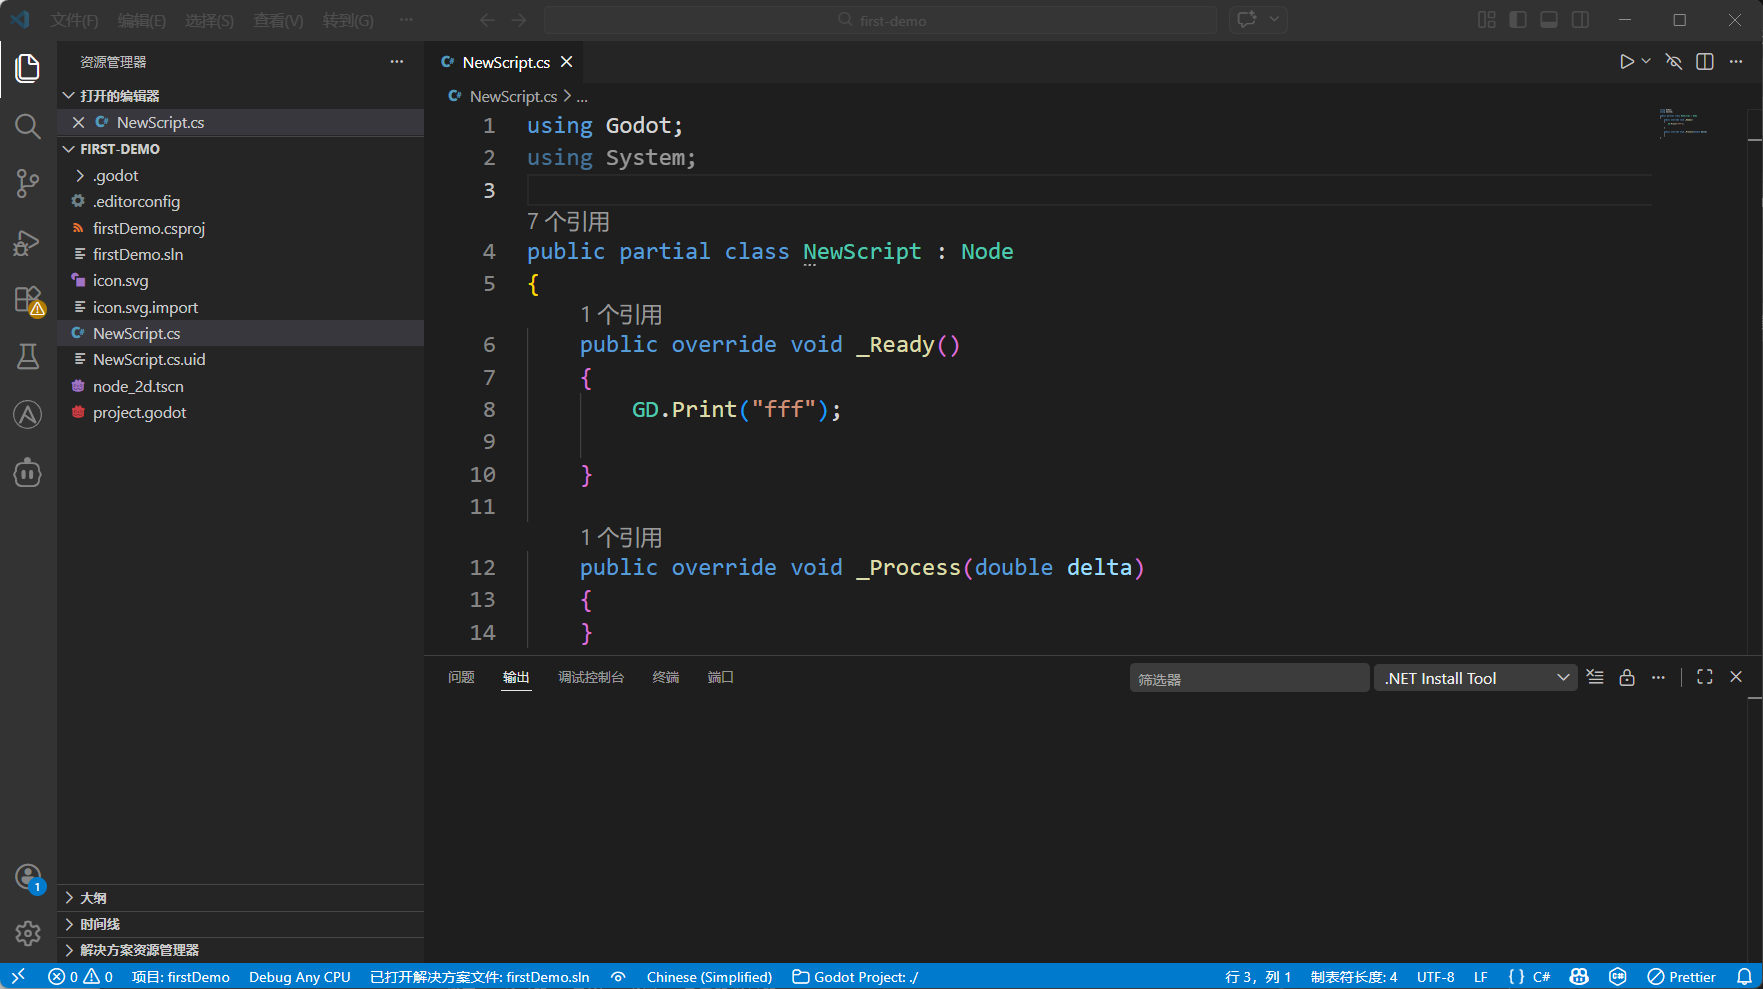Switch to the Debug Console (调试控制台) tab
Image resolution: width=1763 pixels, height=989 pixels.
point(591,677)
